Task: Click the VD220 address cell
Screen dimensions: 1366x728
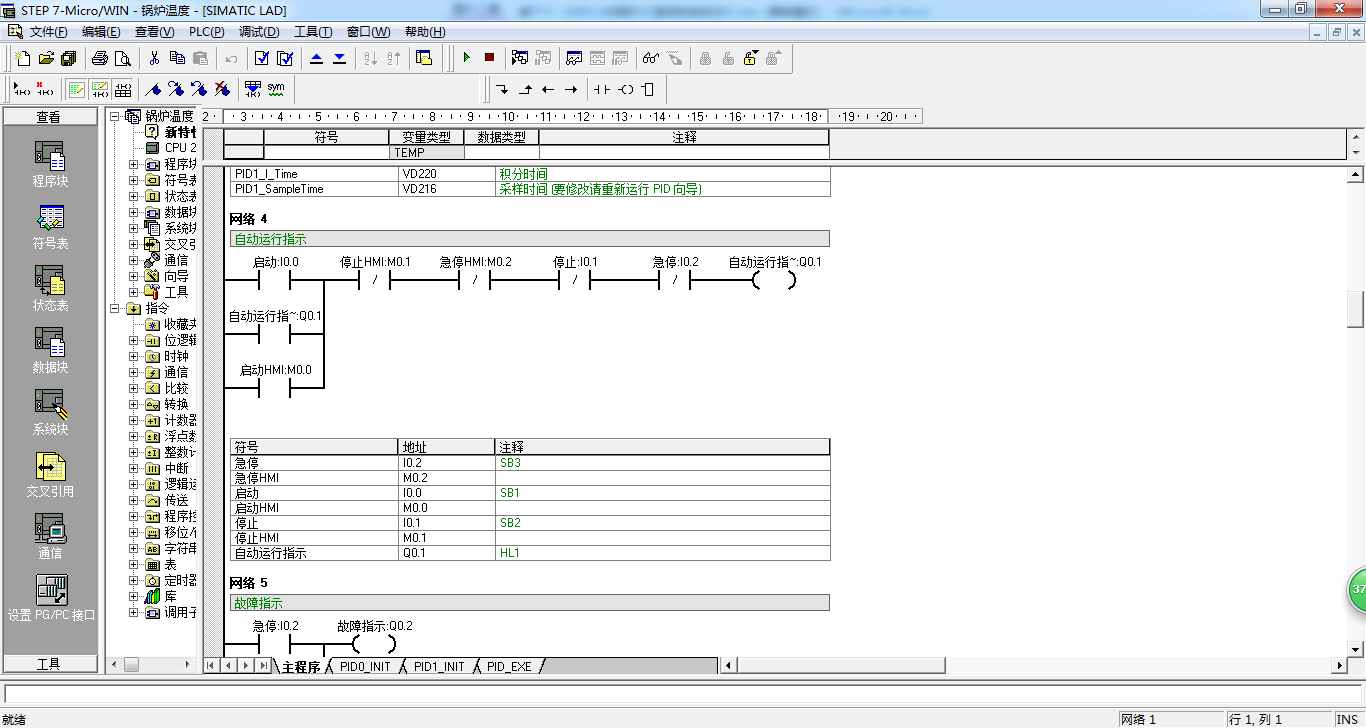Action: (448, 174)
